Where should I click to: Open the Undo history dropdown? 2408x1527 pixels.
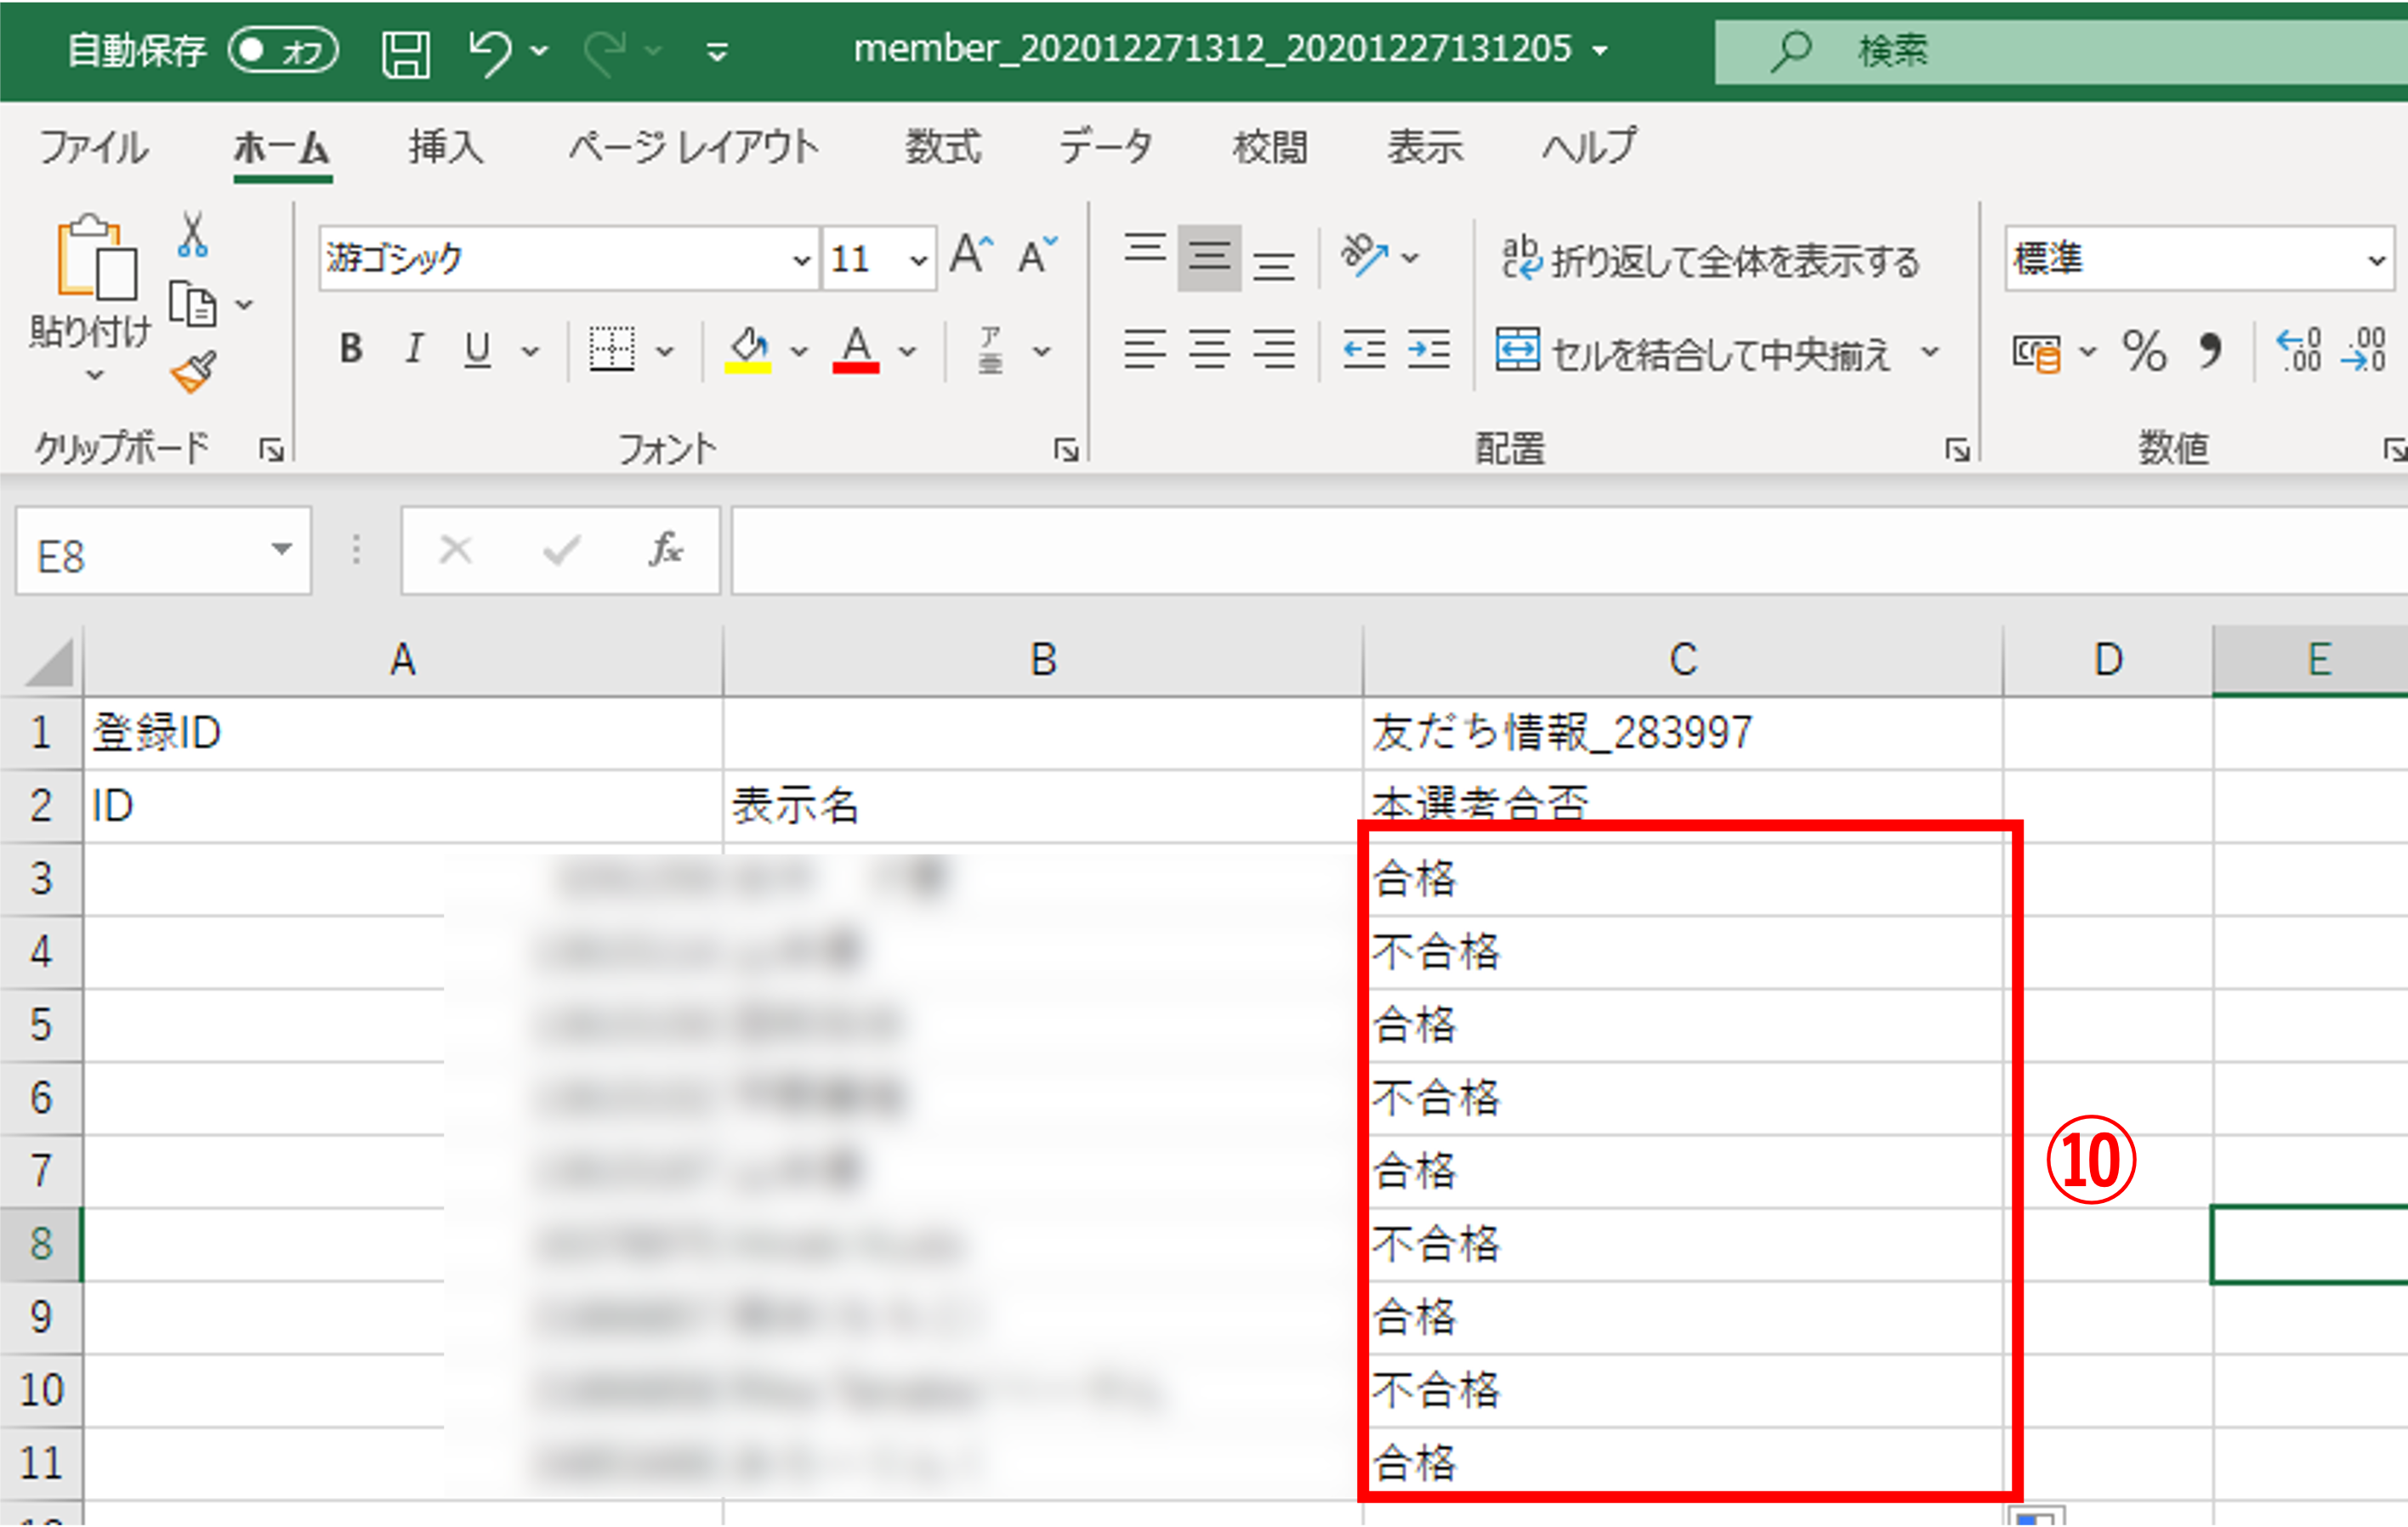click(540, 51)
